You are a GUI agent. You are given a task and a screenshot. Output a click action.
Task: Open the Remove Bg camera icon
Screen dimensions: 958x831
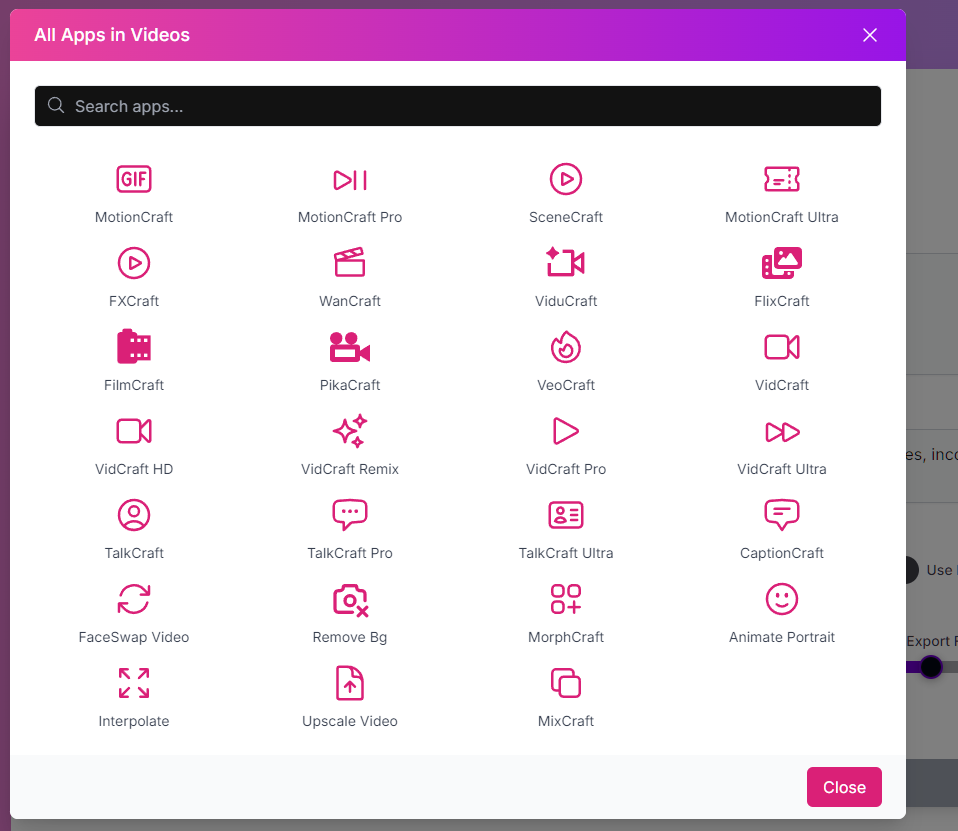pyautogui.click(x=349, y=599)
